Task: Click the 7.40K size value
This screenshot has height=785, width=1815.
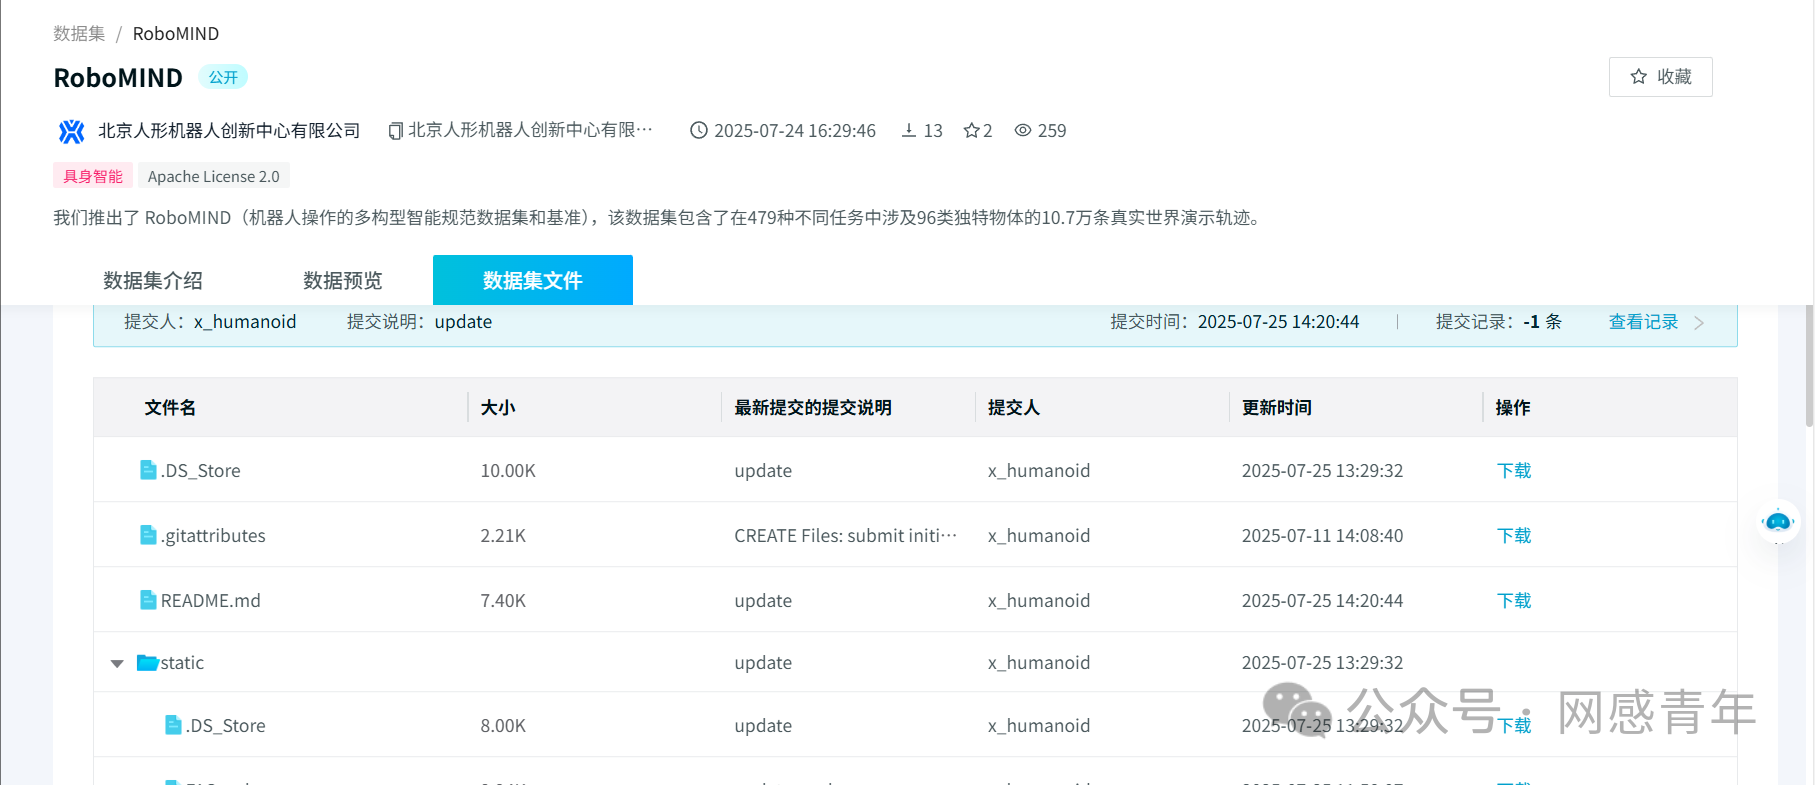Action: tap(503, 600)
